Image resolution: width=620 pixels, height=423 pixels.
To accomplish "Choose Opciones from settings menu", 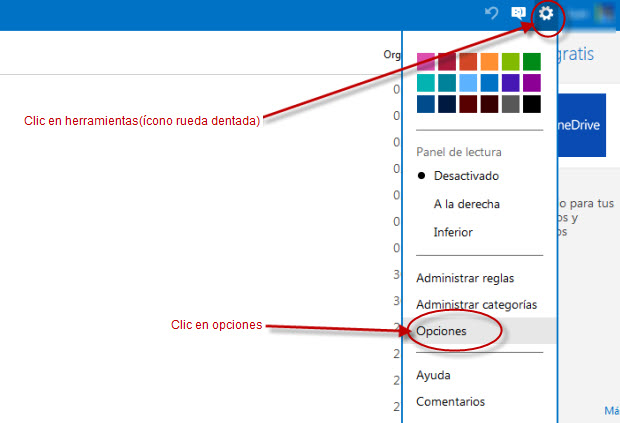I will (x=441, y=331).
